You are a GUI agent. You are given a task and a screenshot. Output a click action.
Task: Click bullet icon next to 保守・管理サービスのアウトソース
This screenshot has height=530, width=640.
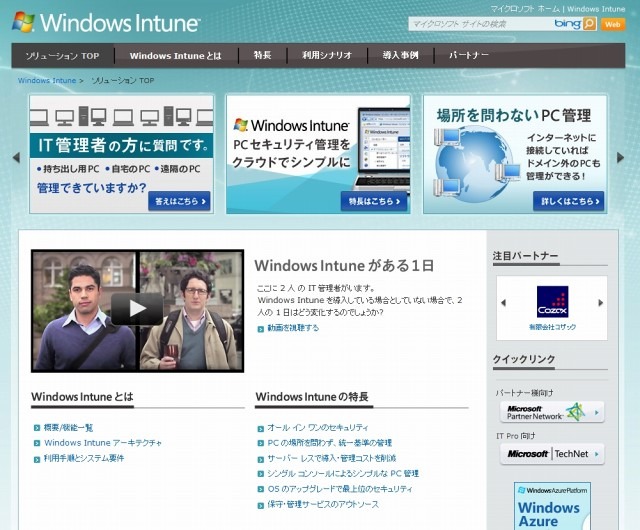[261, 506]
